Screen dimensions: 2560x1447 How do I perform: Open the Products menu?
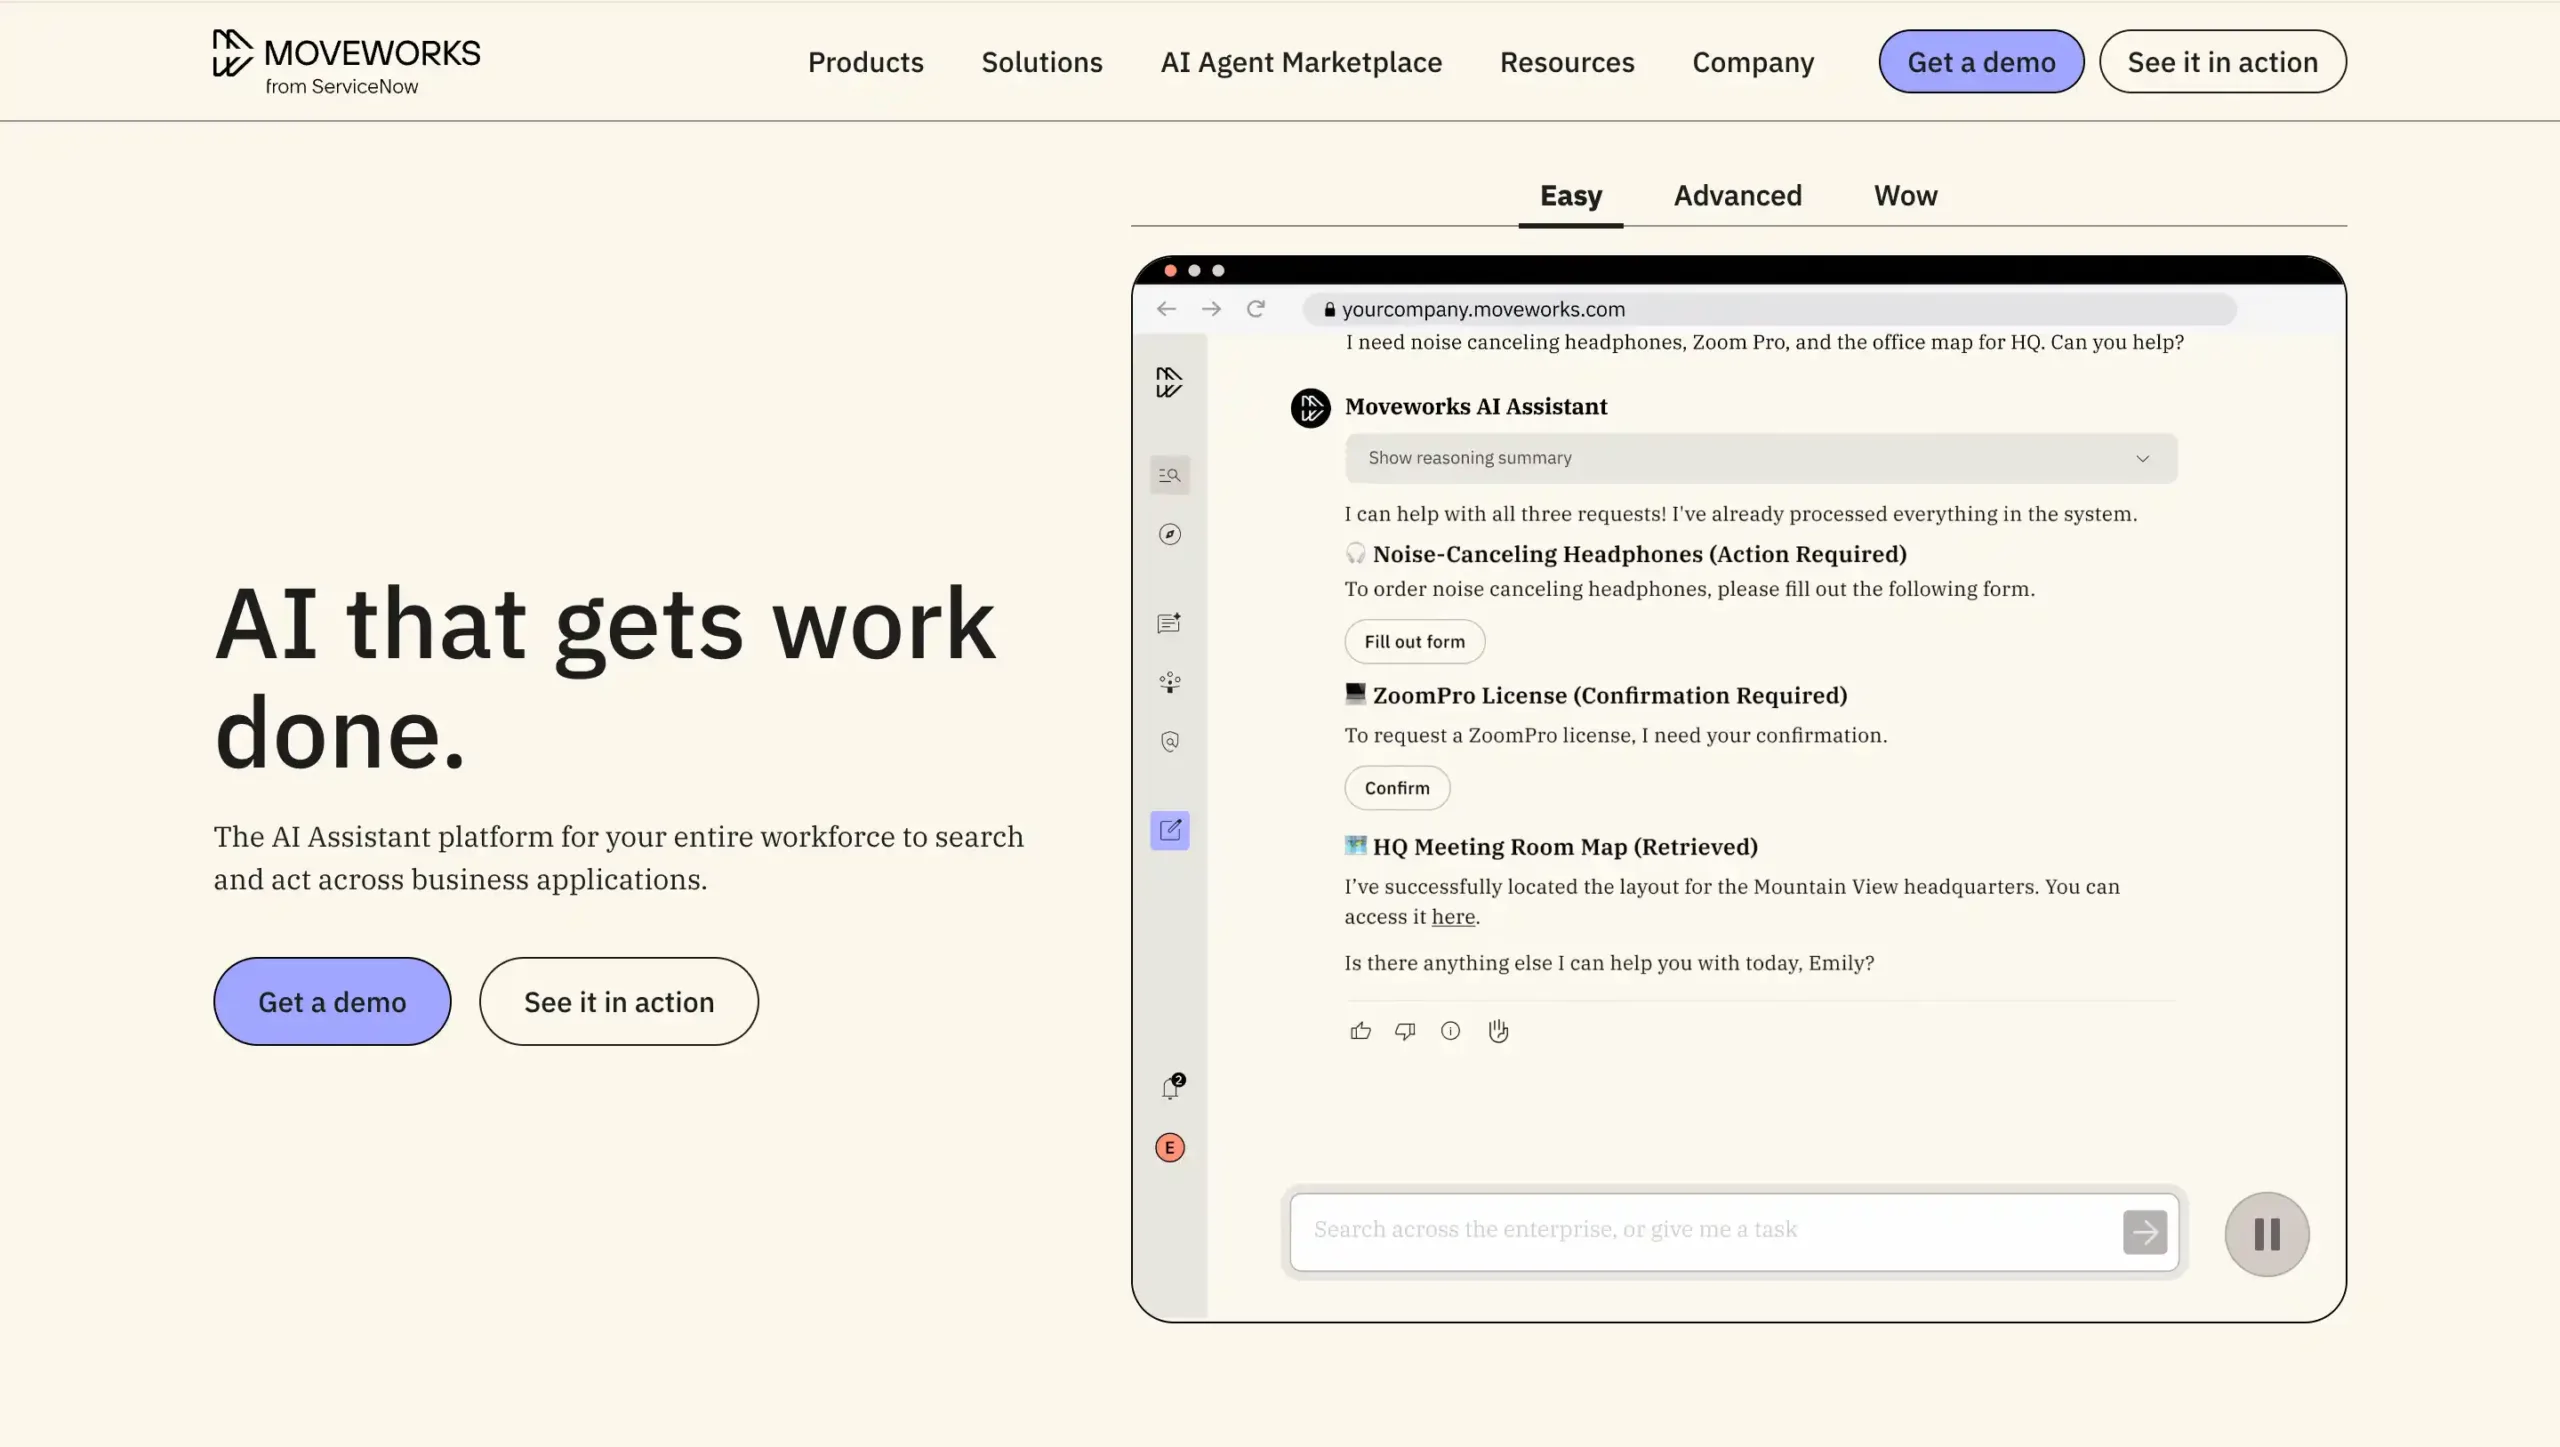[866, 62]
